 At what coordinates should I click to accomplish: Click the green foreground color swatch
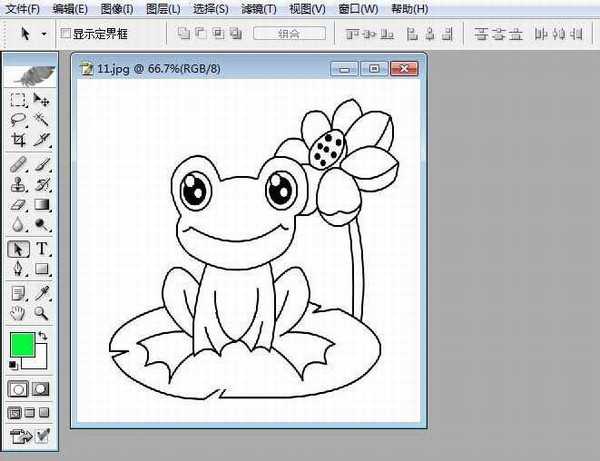[x=21, y=345]
